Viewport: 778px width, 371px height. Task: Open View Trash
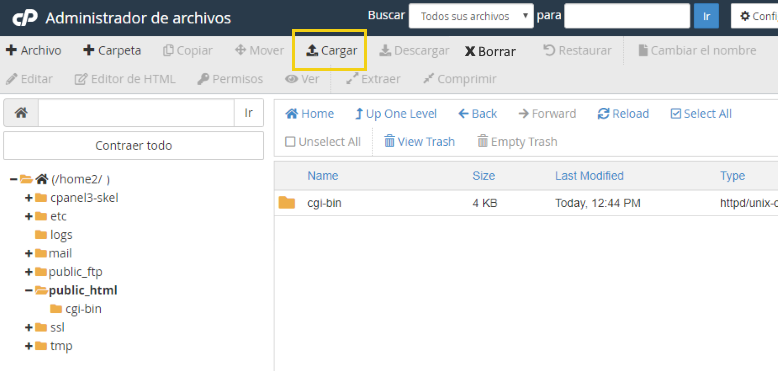click(419, 142)
